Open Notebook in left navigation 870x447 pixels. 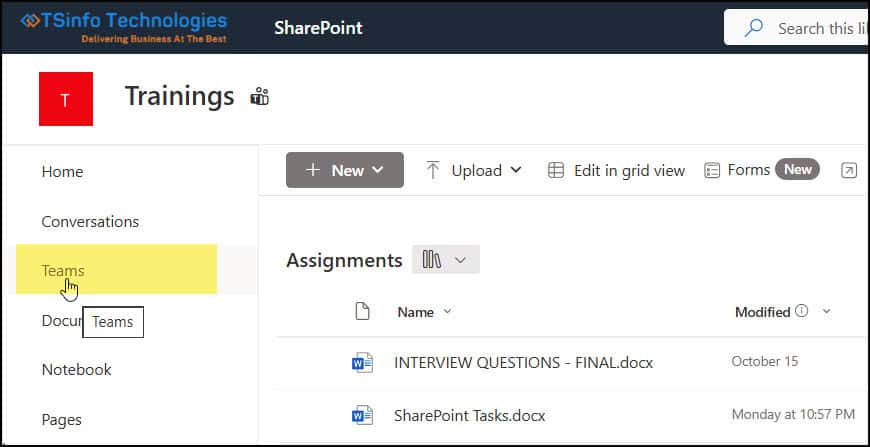click(x=77, y=370)
